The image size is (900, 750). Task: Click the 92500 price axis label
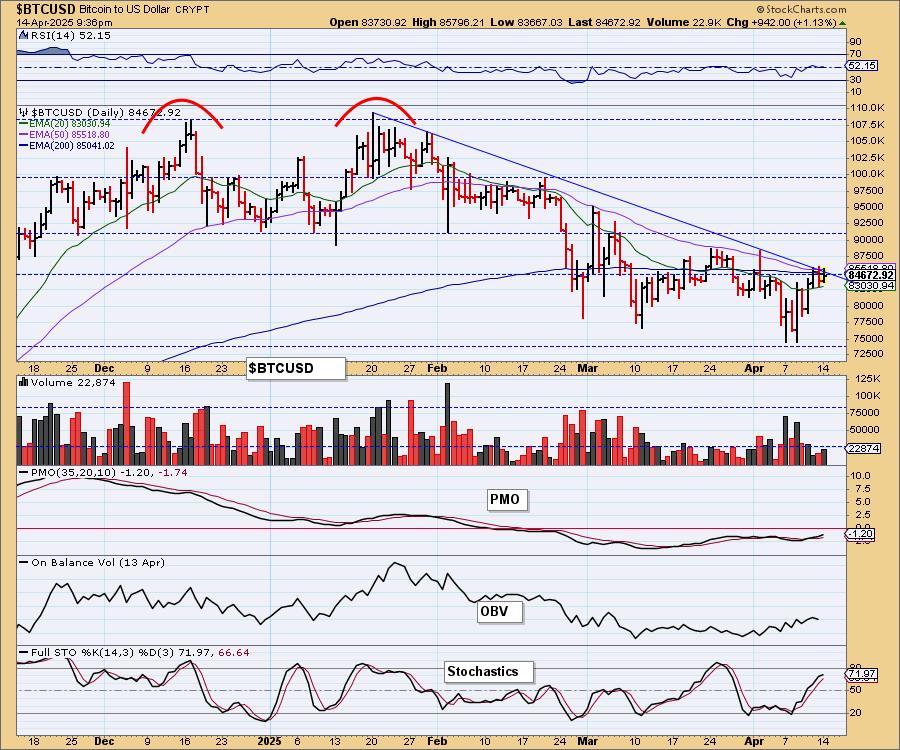(x=866, y=223)
